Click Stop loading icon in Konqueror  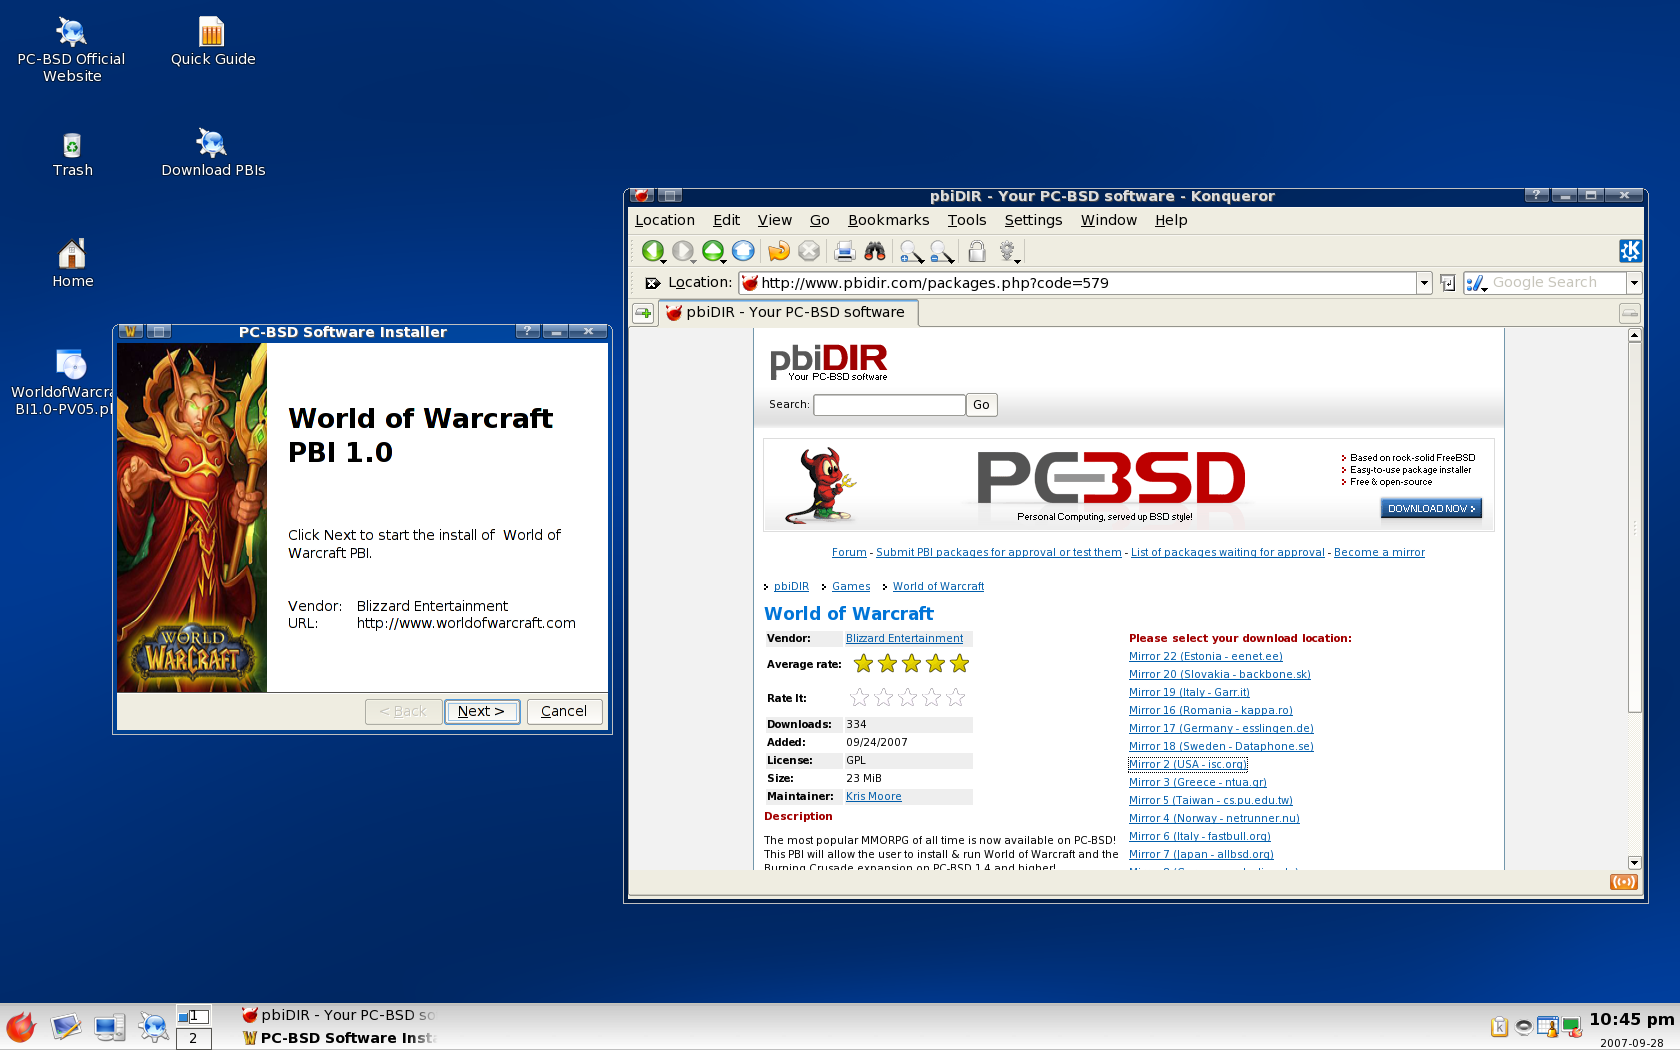tap(809, 251)
